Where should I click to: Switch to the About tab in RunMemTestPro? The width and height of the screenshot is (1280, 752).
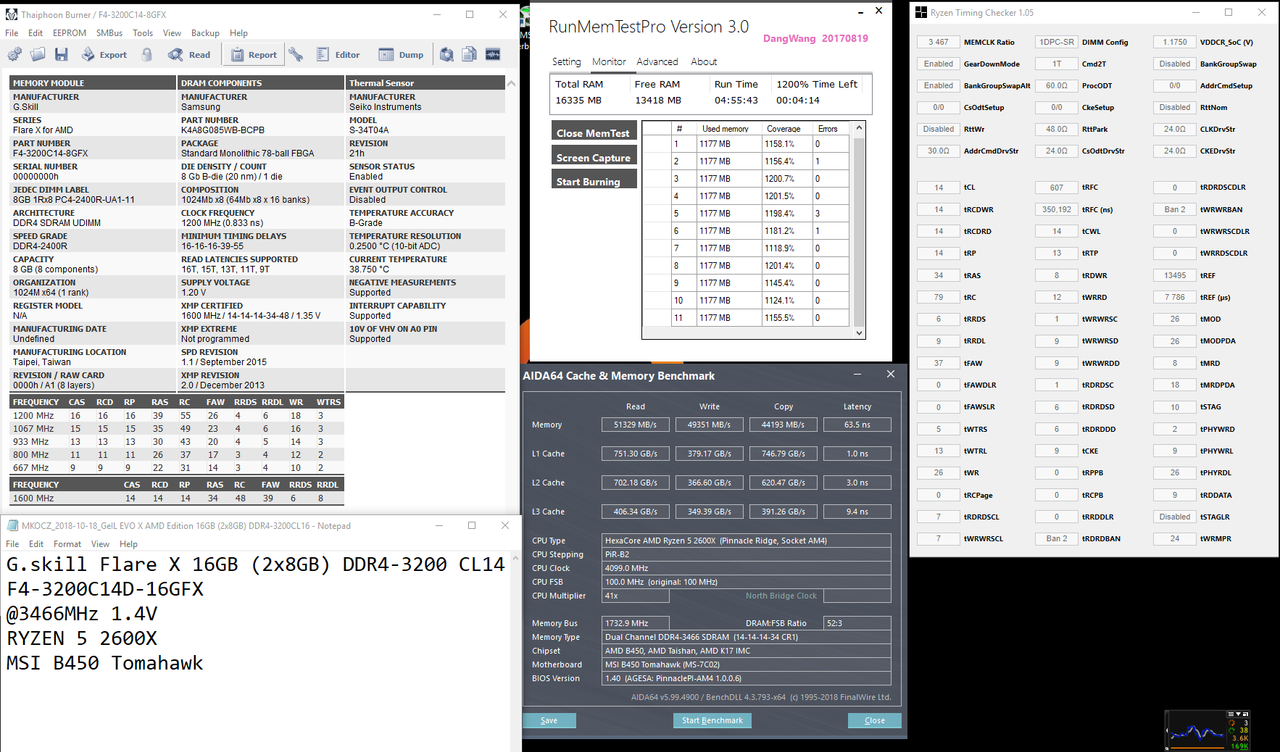[704, 62]
